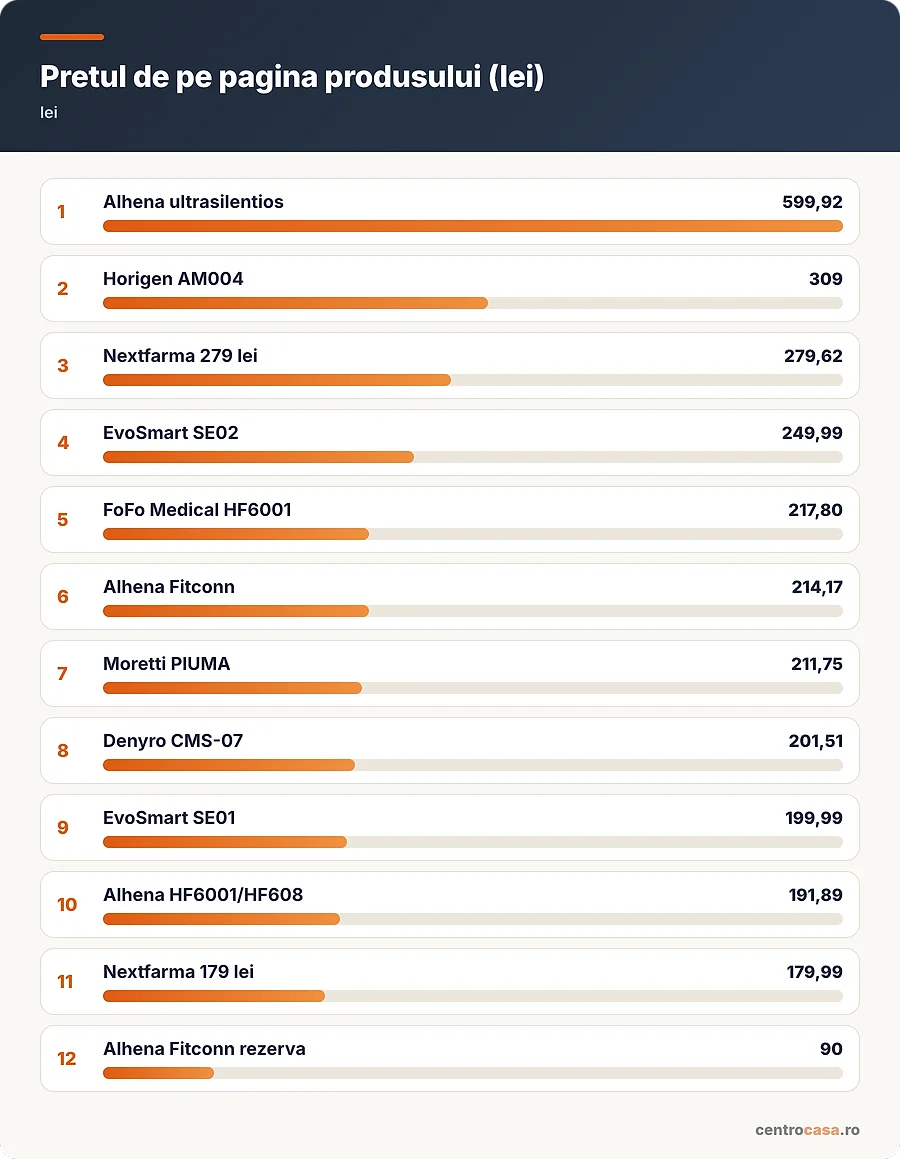Click the 249,99 price value
The width and height of the screenshot is (900, 1159).
pyautogui.click(x=812, y=433)
